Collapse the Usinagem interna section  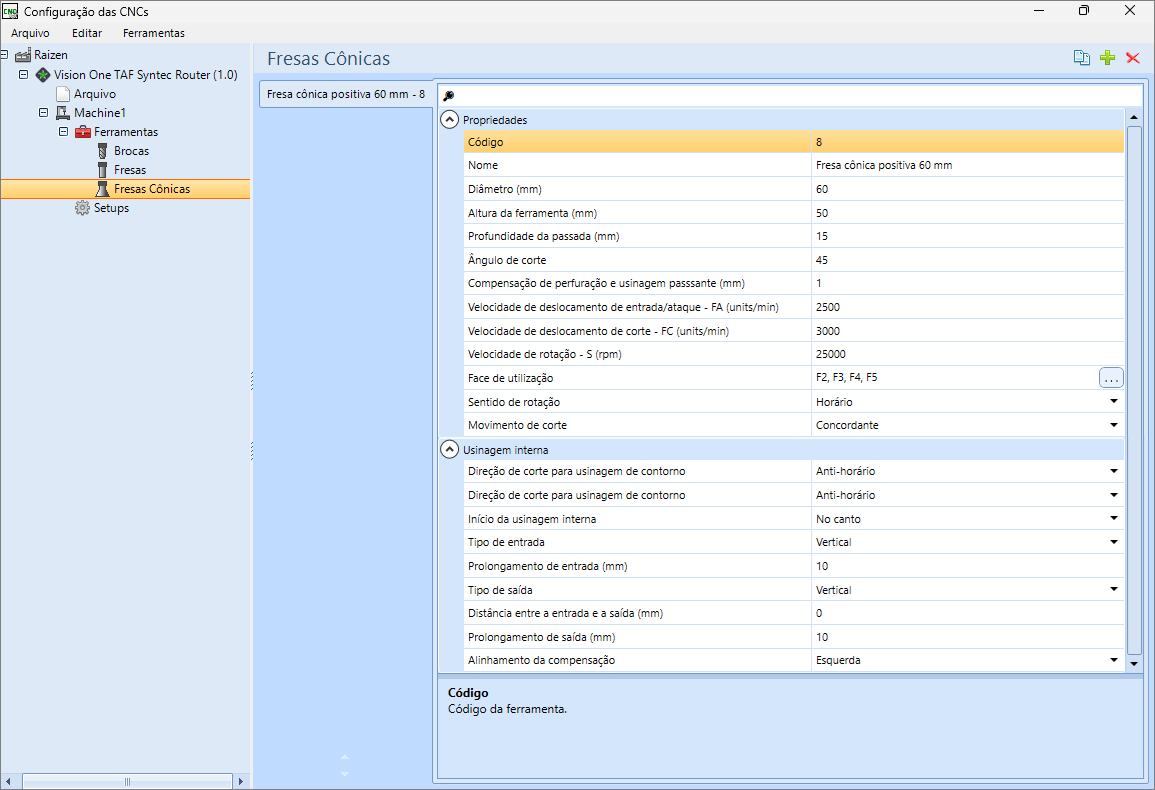pos(449,450)
